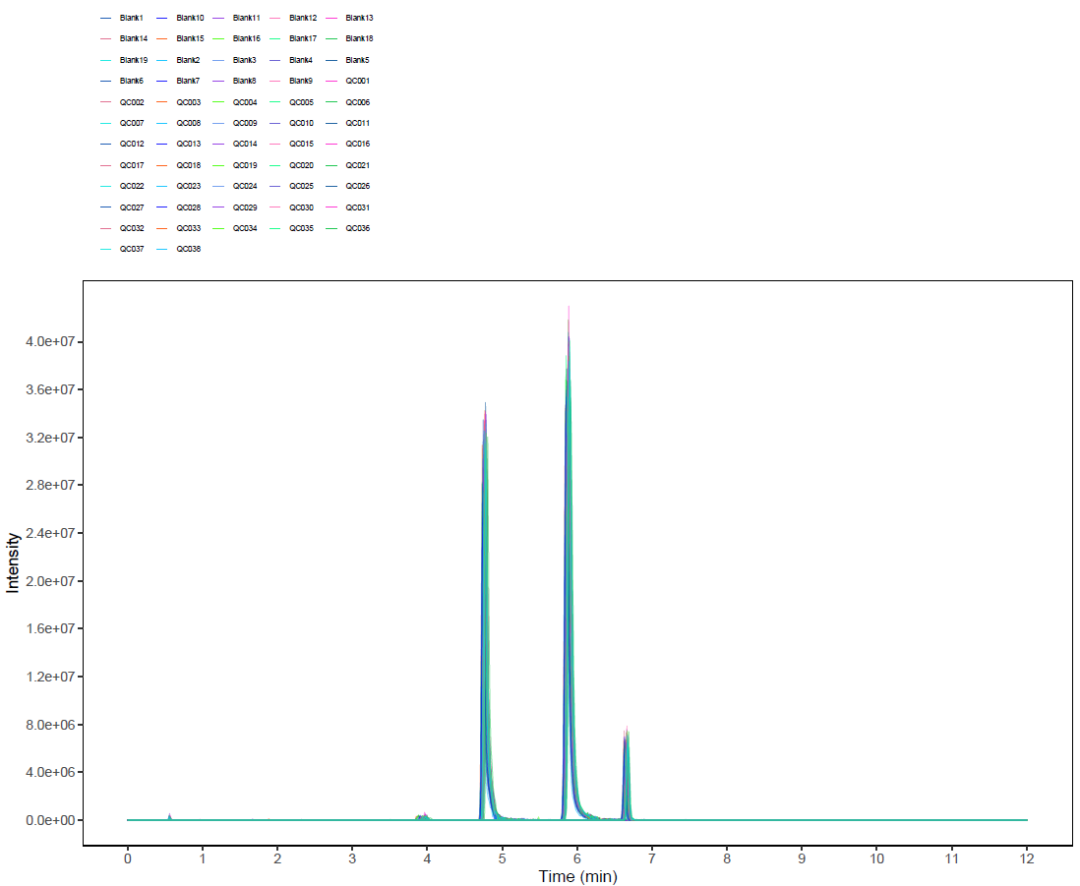This screenshot has height=886, width=1080.
Task: Click the orange Blank15 legend line swatch
Action: point(163,39)
